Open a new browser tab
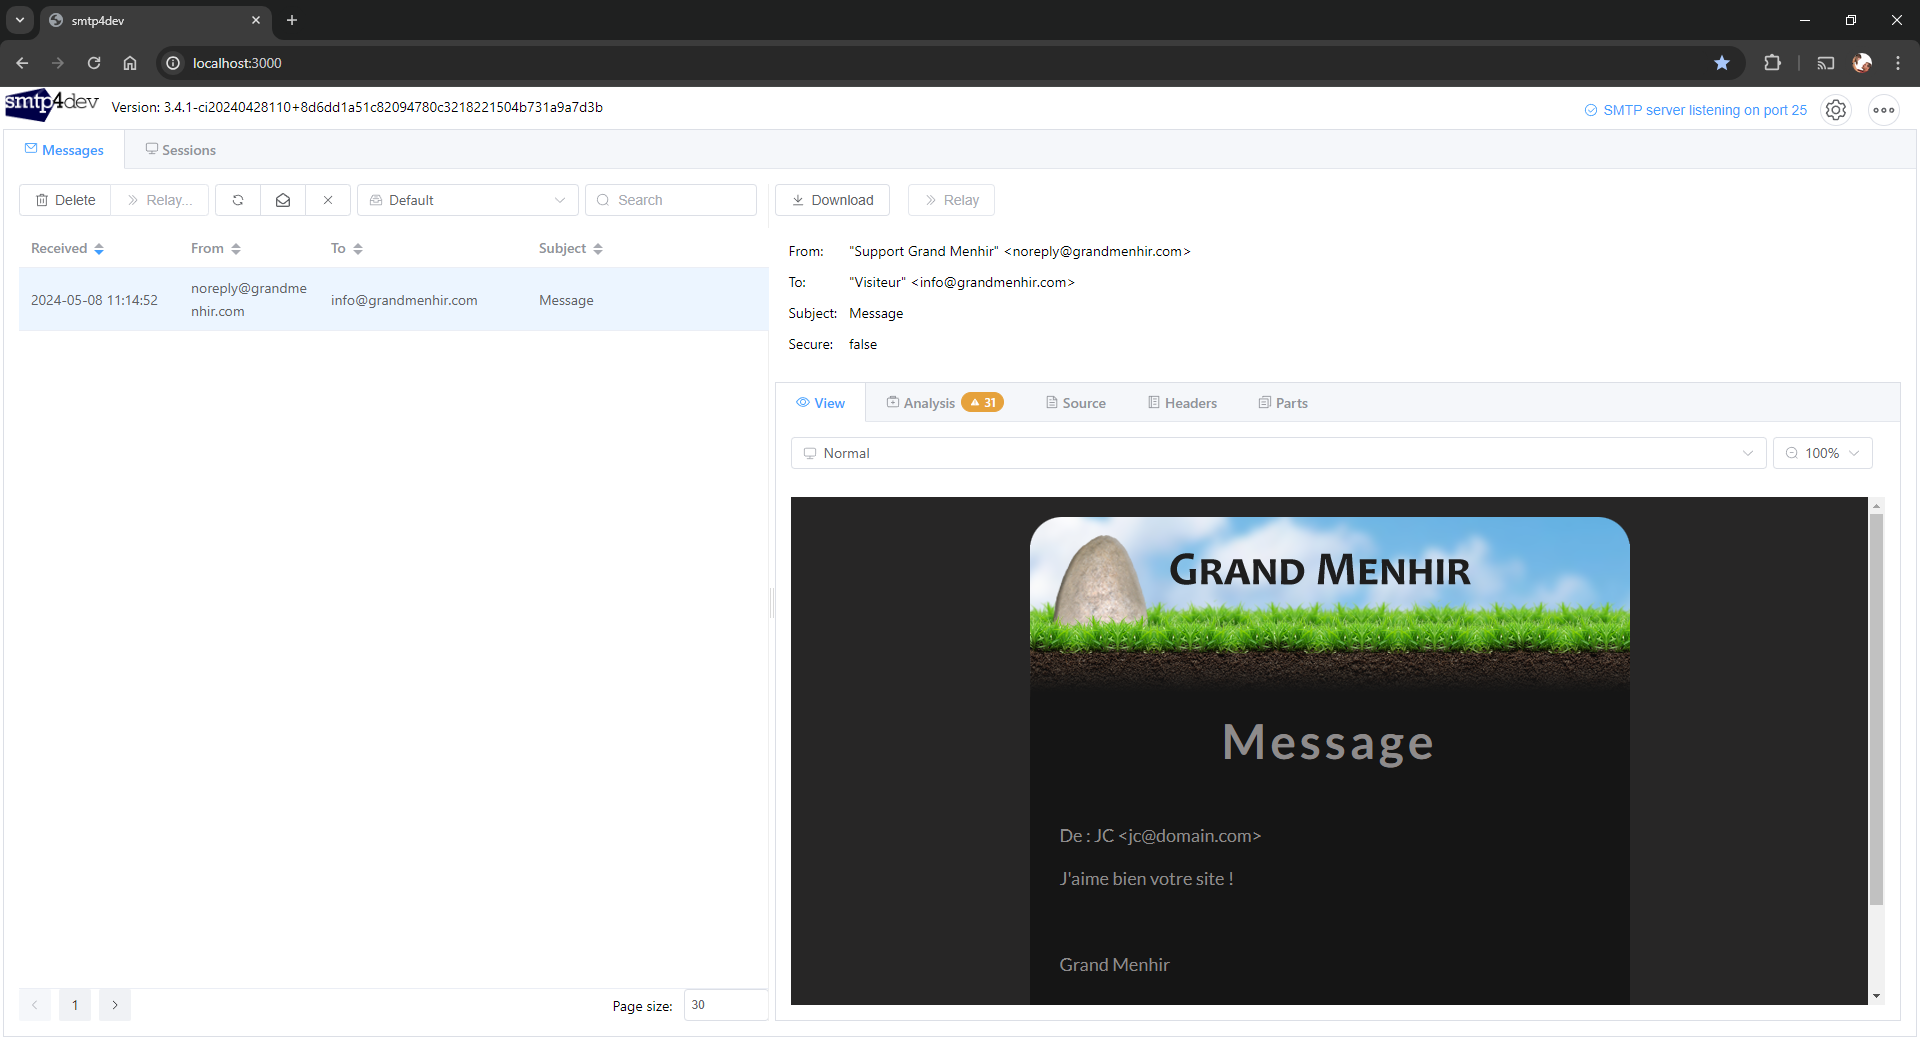The image size is (1920, 1040). point(292,20)
